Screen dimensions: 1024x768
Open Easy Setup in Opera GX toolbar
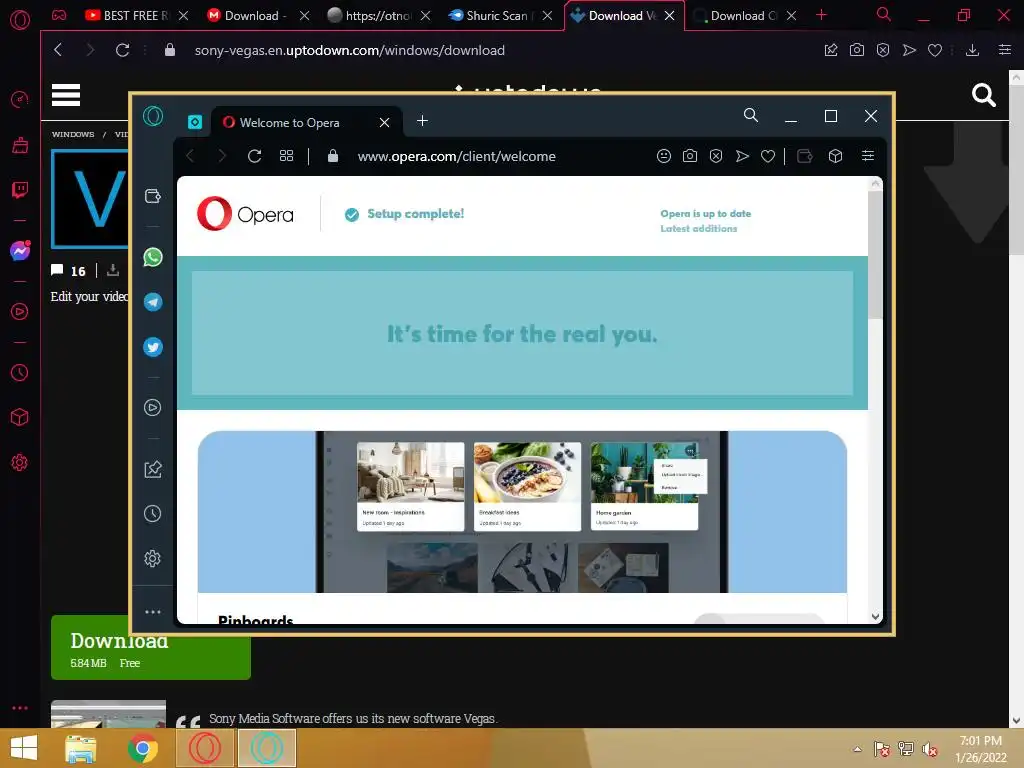pyautogui.click(x=1004, y=50)
